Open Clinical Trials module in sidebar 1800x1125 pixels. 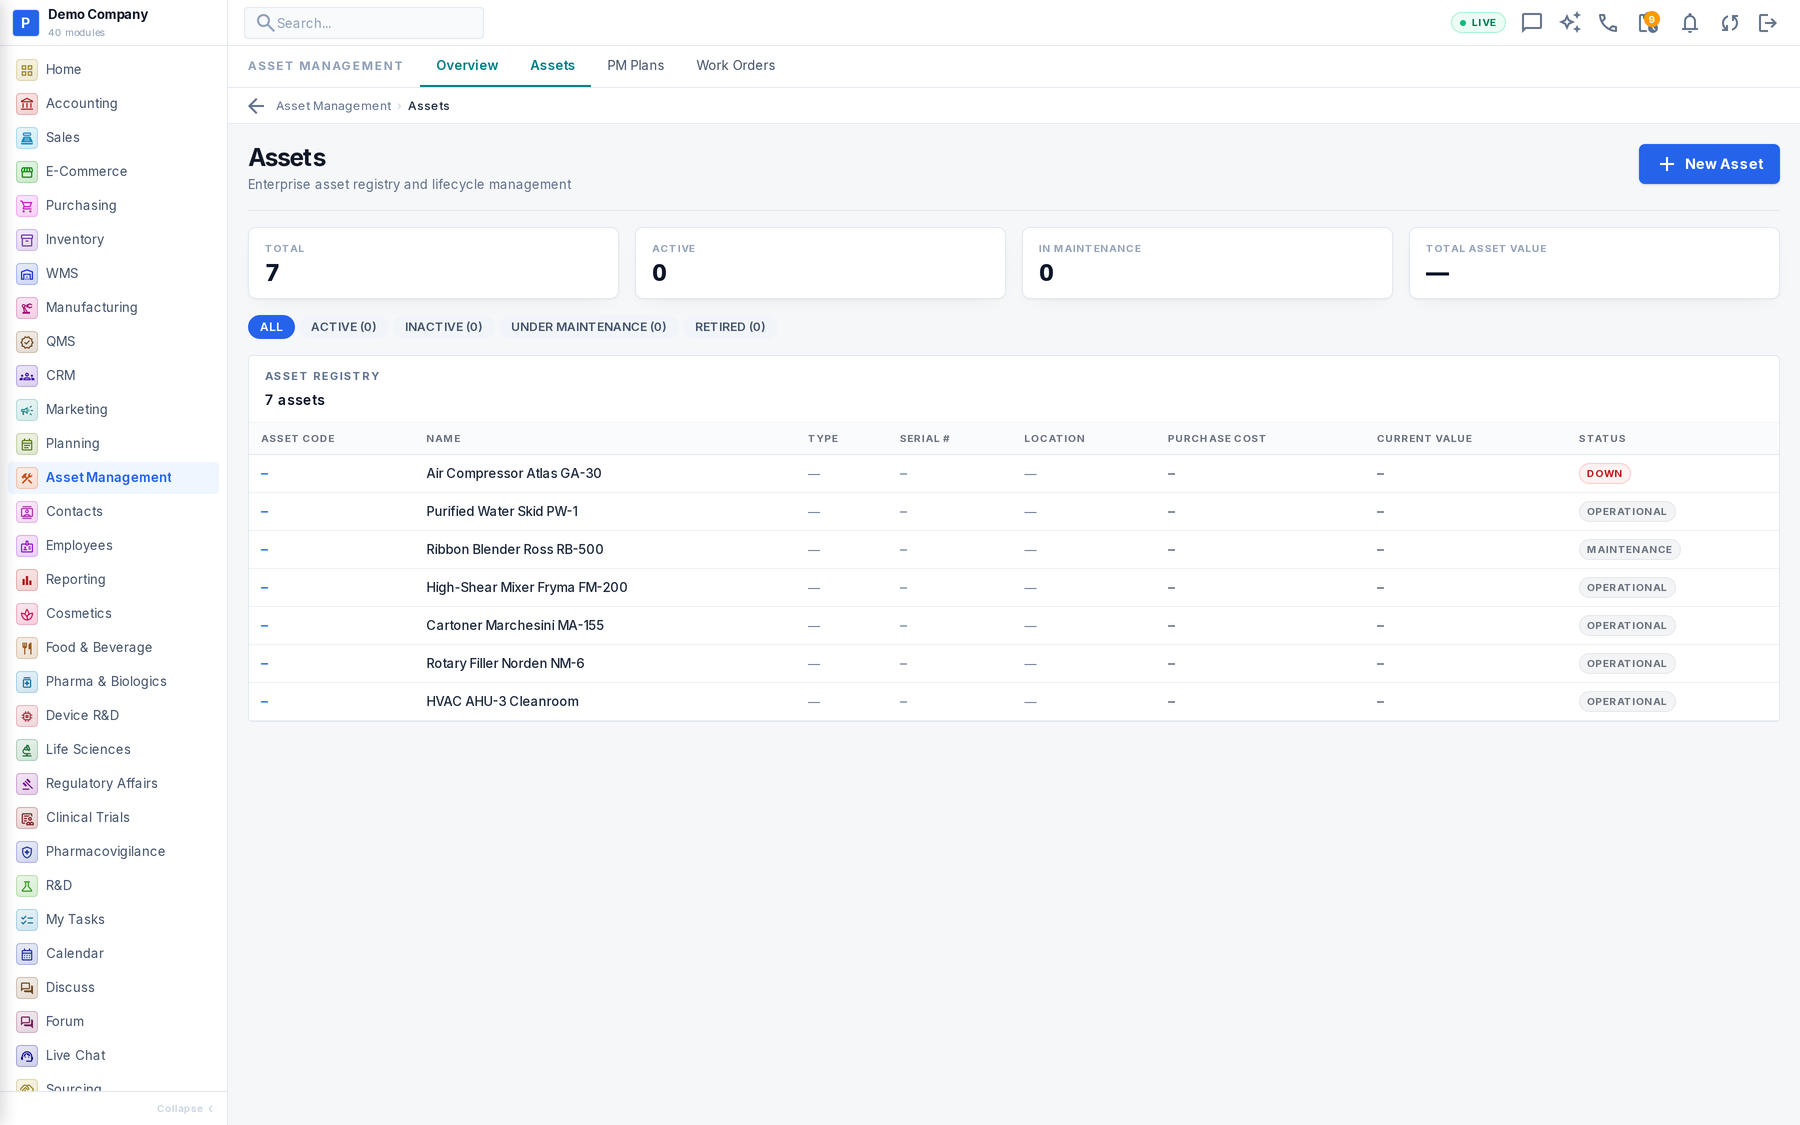click(113, 817)
